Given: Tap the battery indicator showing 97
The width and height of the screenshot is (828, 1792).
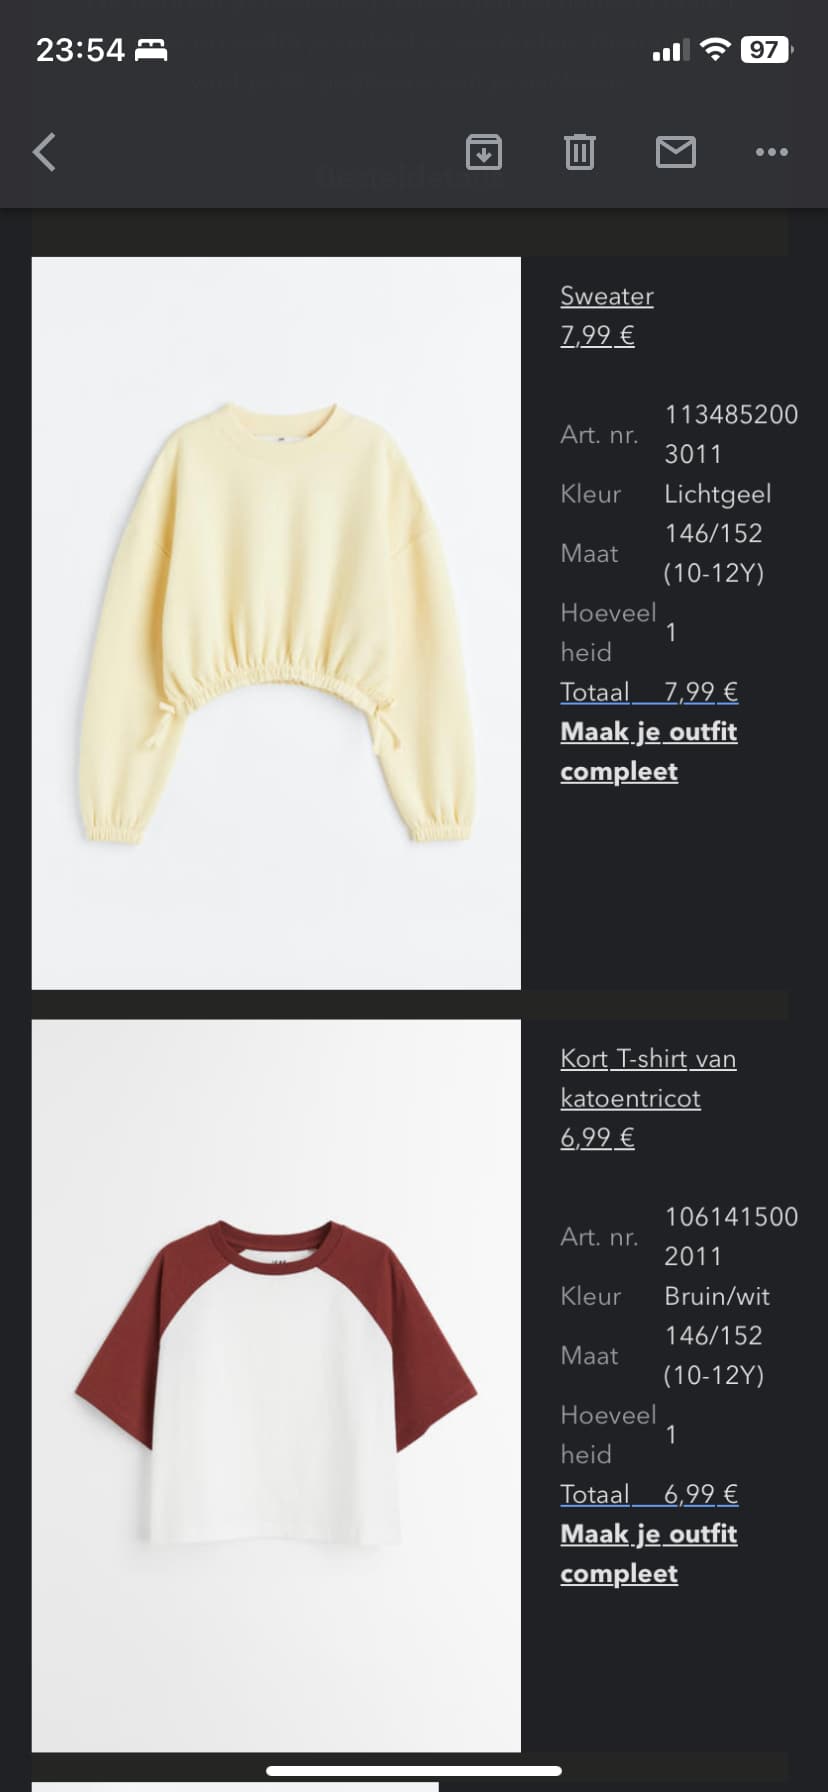Looking at the screenshot, I should point(766,49).
